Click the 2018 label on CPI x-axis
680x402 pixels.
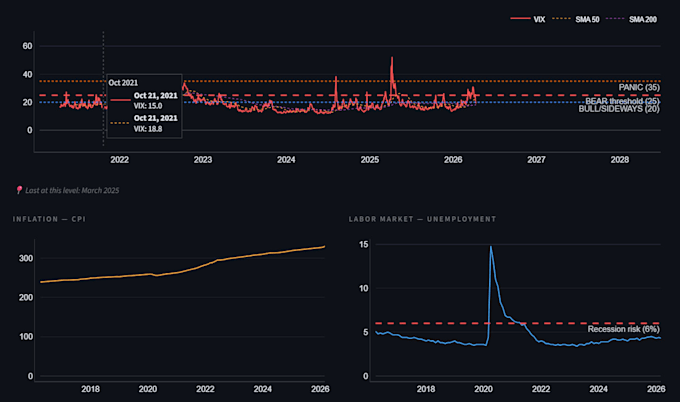[x=90, y=389]
